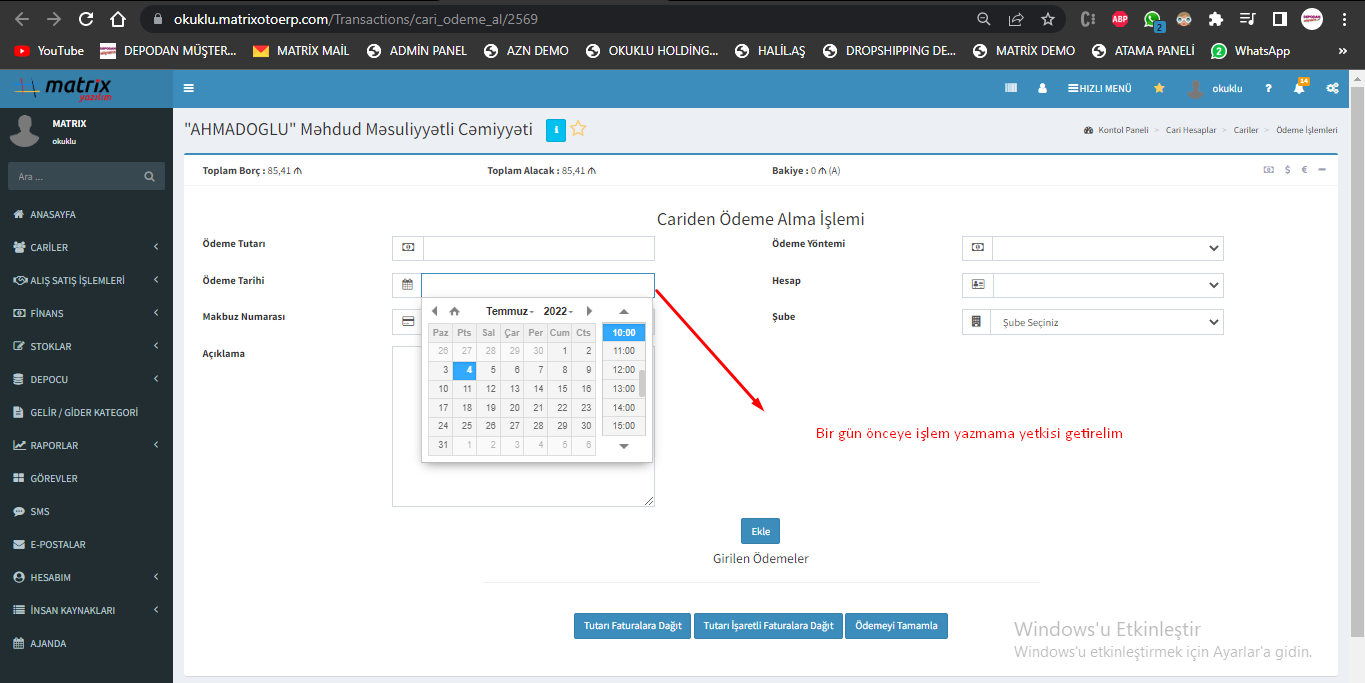The width and height of the screenshot is (1365, 683).
Task: Open the Şube Seçiniz dropdown
Action: [x=1107, y=322]
